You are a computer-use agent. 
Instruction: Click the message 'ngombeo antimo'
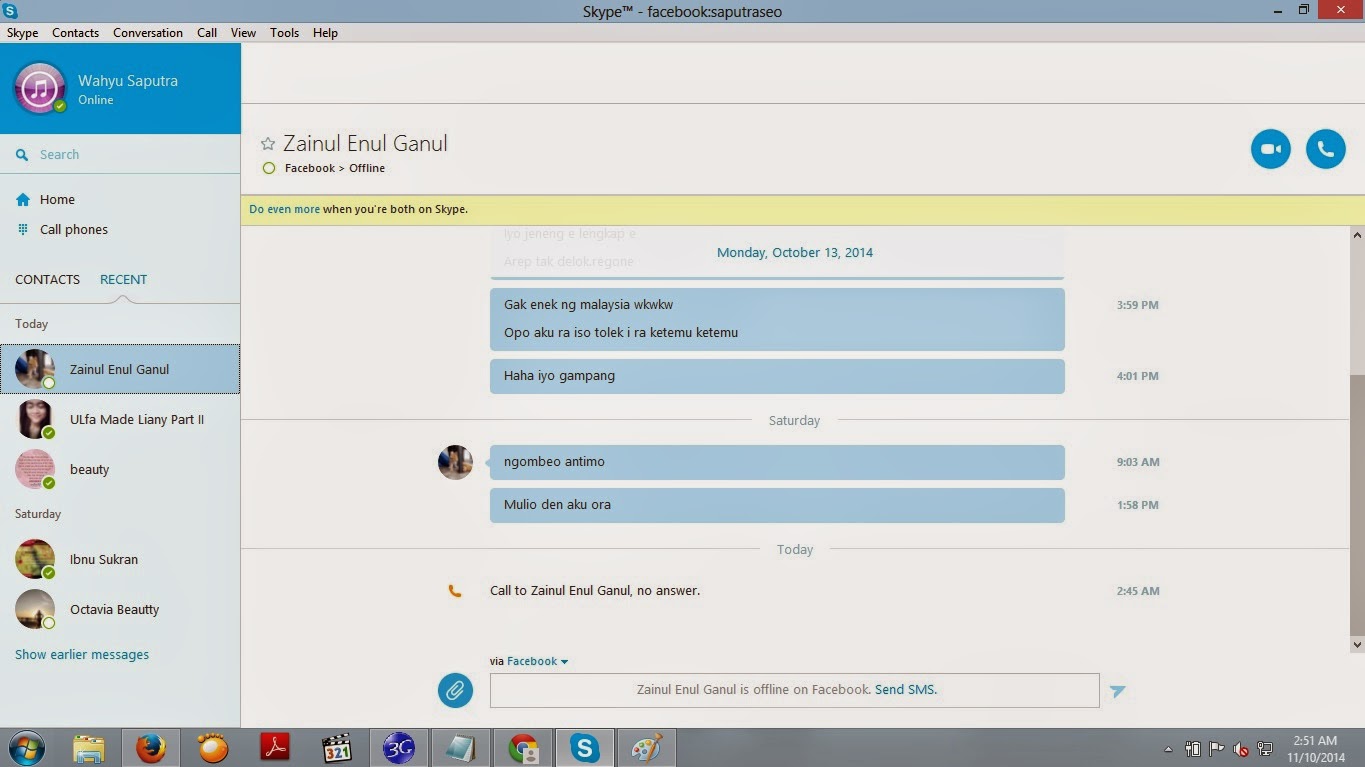coord(777,462)
